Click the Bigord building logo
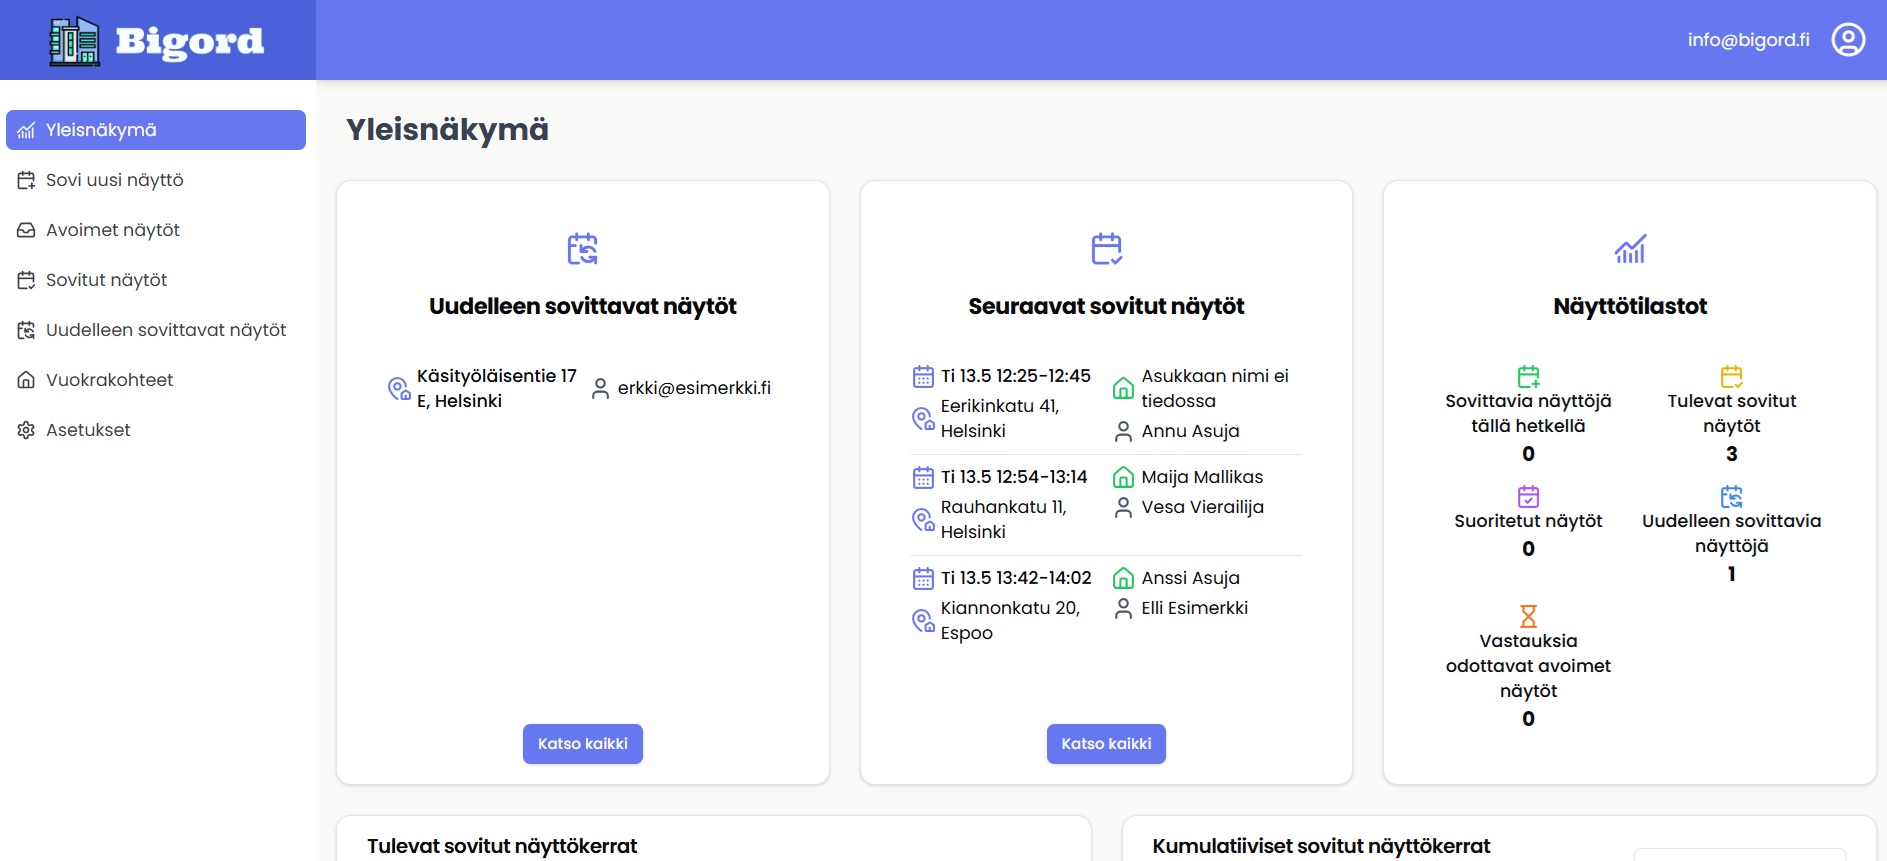 click(75, 41)
